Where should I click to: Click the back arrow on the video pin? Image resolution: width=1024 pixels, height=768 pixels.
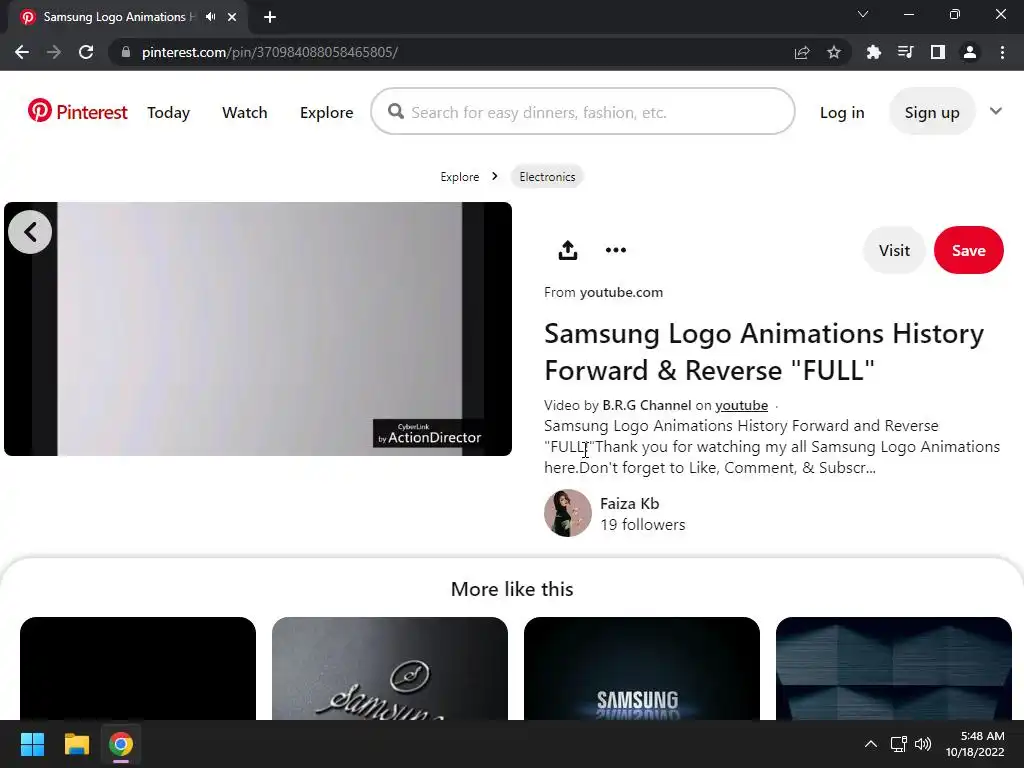pos(30,232)
